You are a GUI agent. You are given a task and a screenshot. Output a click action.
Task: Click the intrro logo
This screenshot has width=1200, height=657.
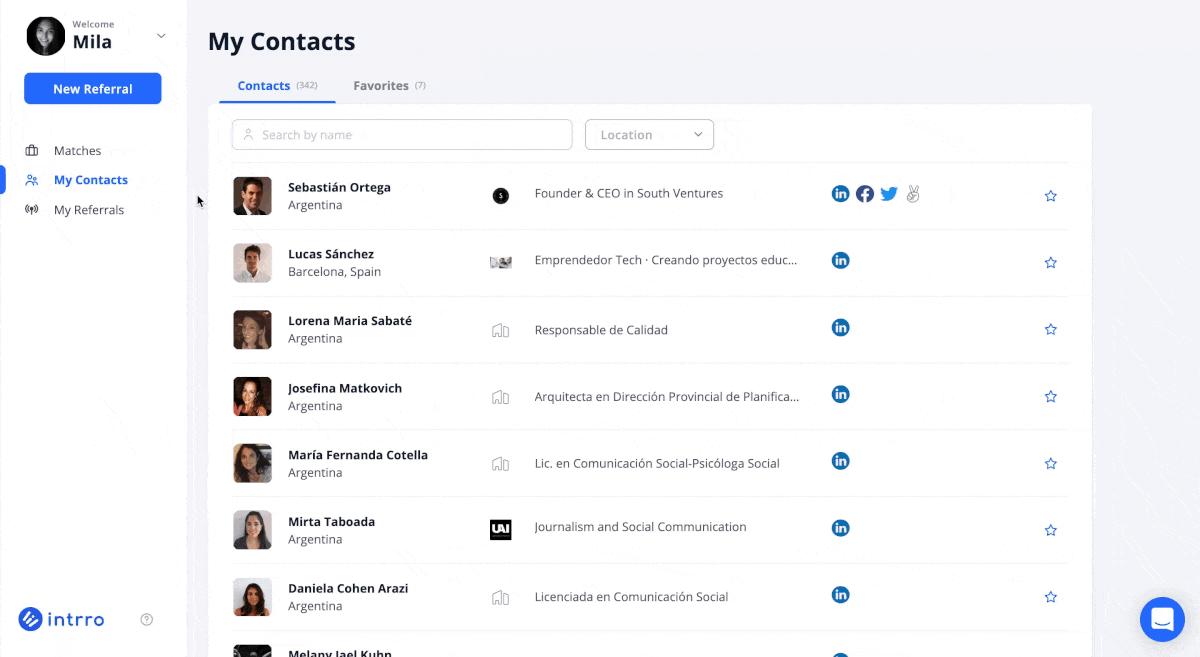[61, 620]
